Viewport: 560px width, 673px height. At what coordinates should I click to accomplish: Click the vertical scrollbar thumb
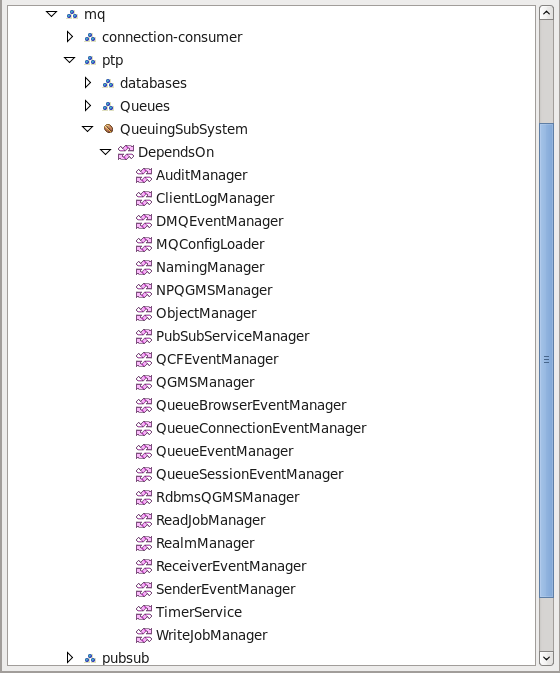(x=546, y=360)
